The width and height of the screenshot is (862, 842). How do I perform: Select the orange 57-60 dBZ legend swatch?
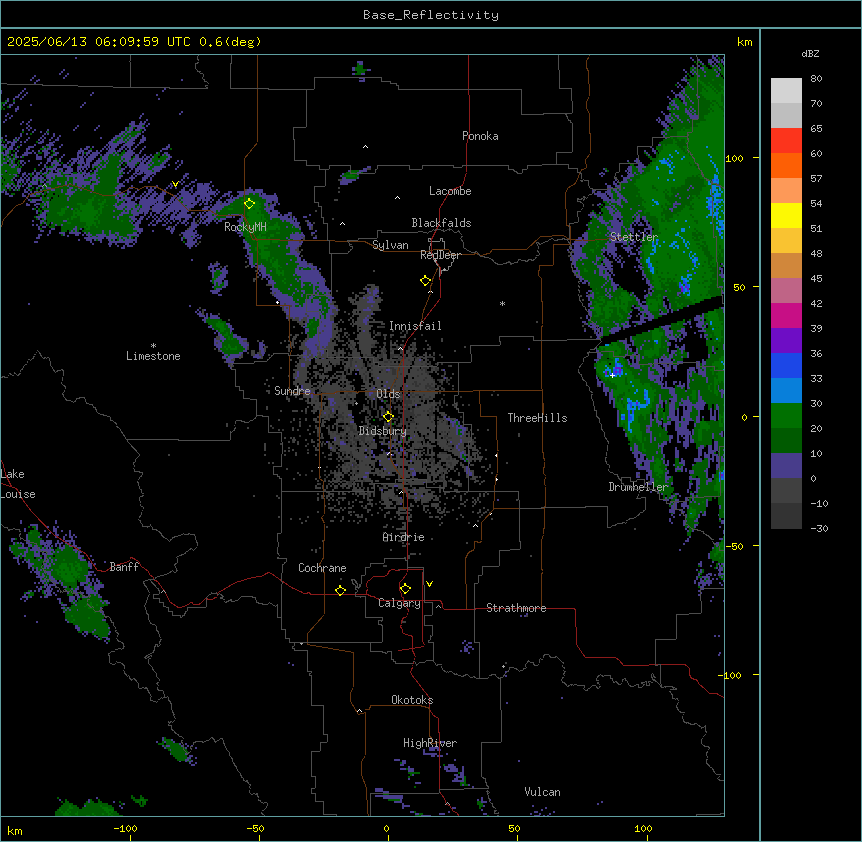(786, 165)
